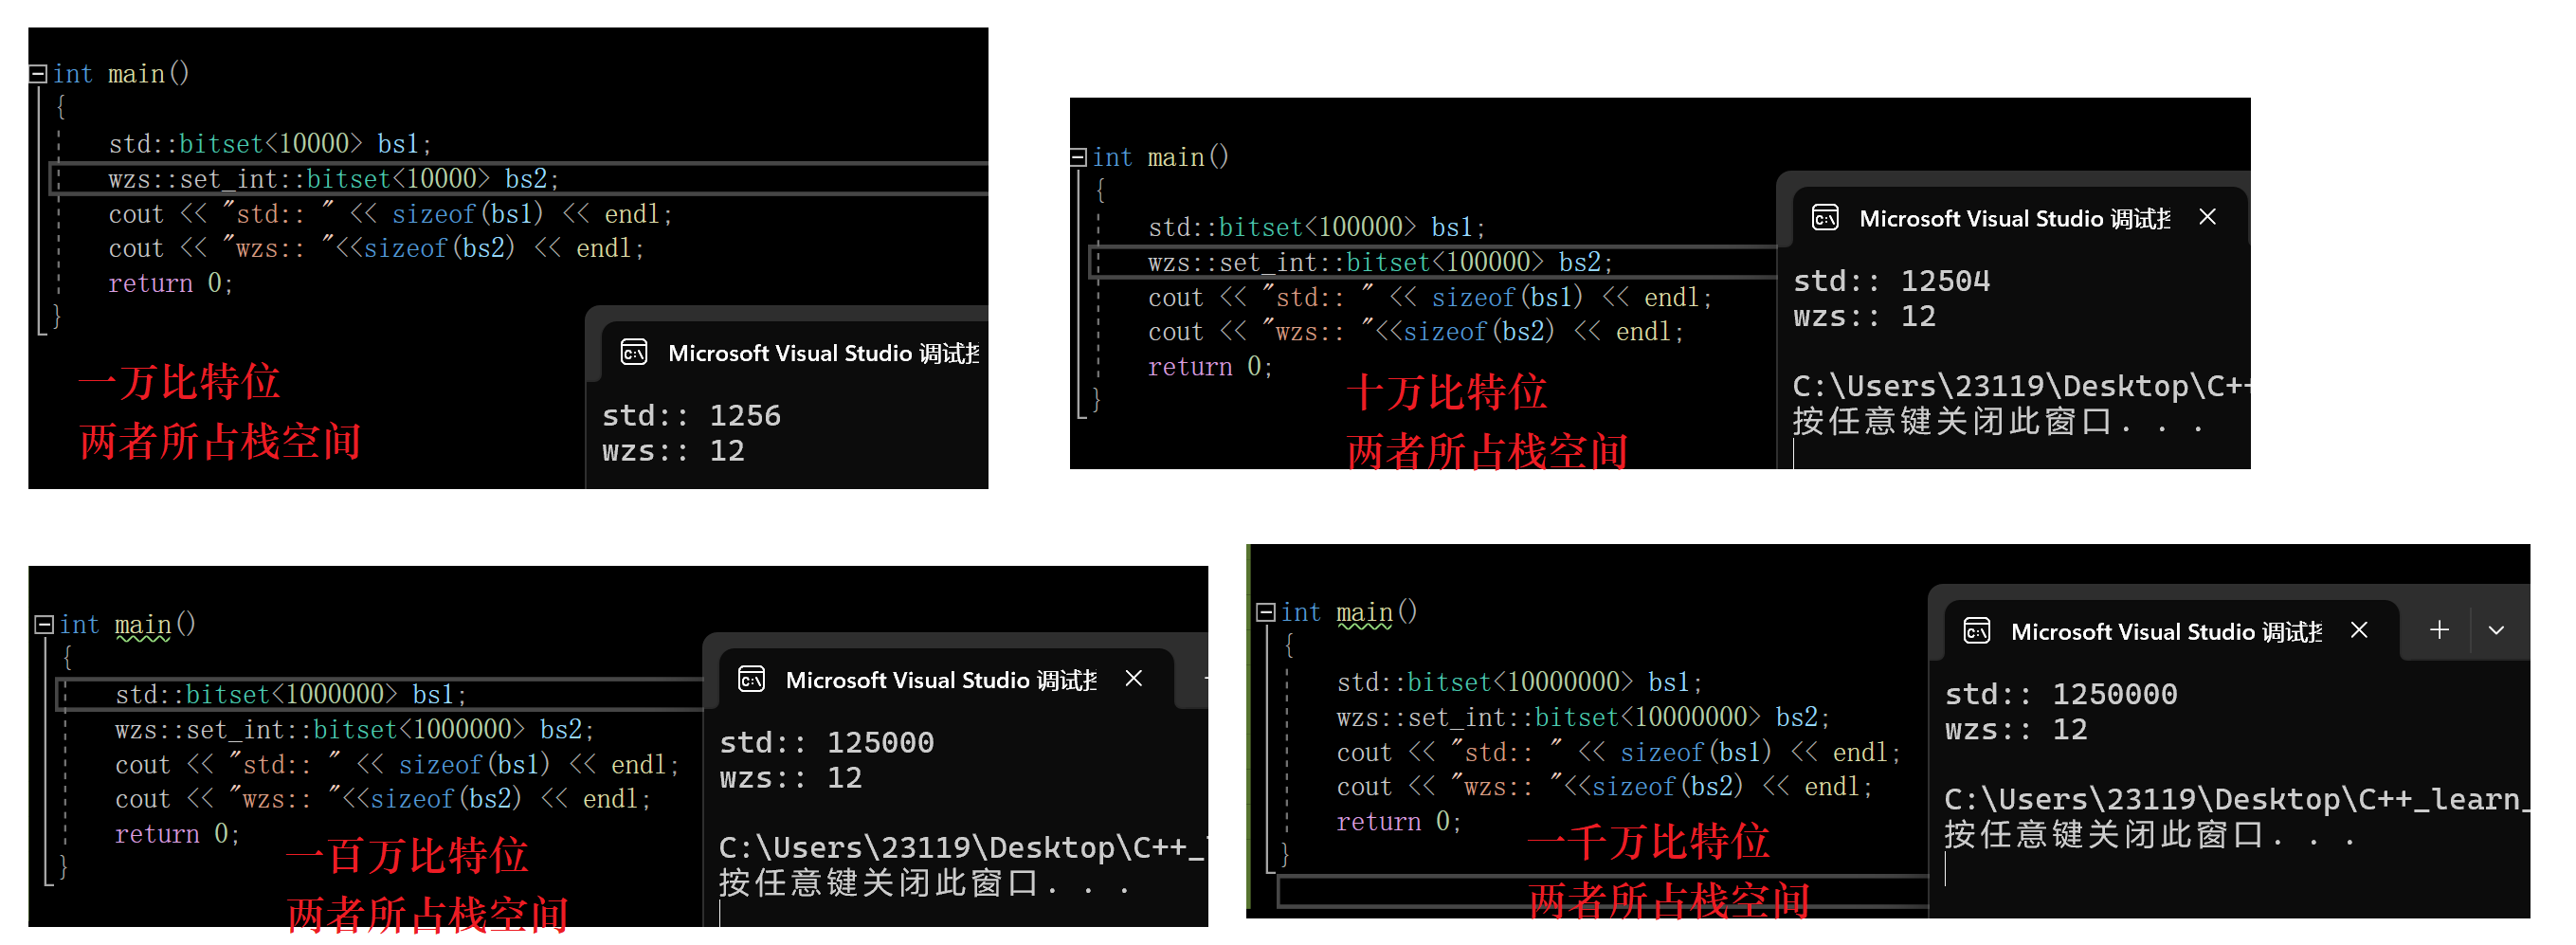Collapse int main() in the bitset<10000000> editor
The width and height of the screenshot is (2576, 945).
pyautogui.click(x=1266, y=612)
